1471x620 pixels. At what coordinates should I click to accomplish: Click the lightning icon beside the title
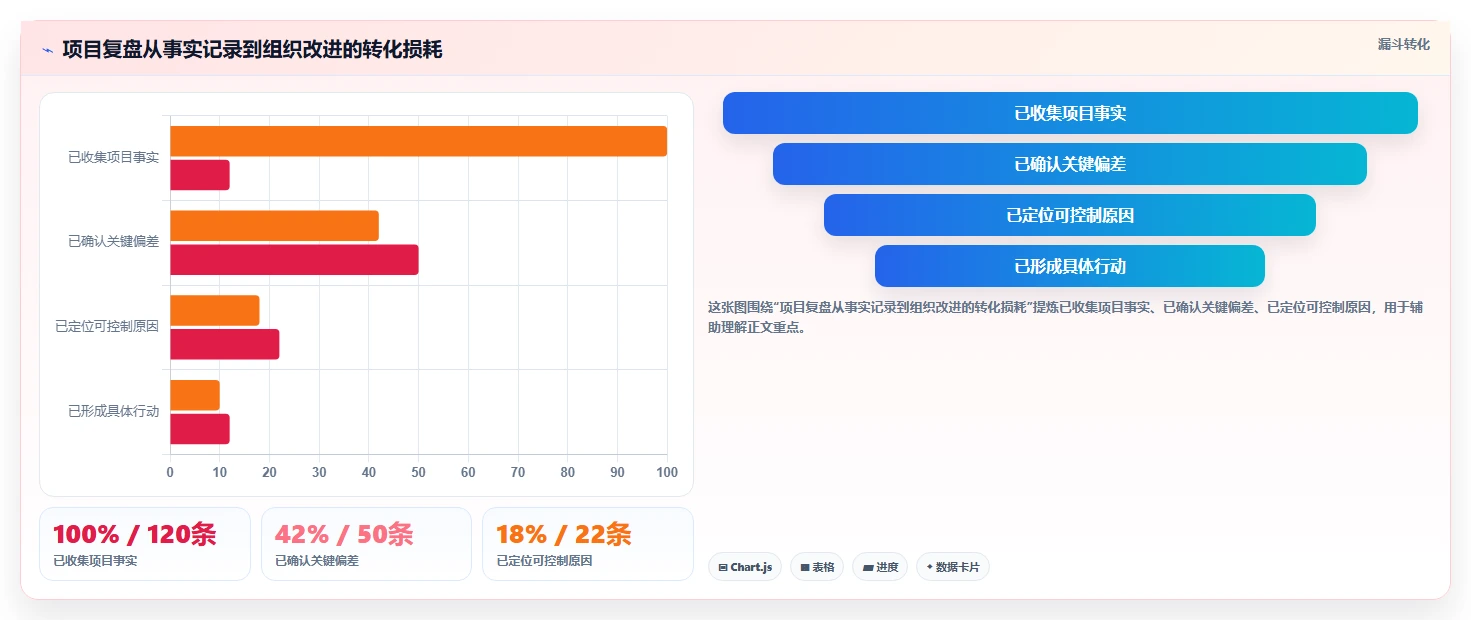[x=48, y=50]
